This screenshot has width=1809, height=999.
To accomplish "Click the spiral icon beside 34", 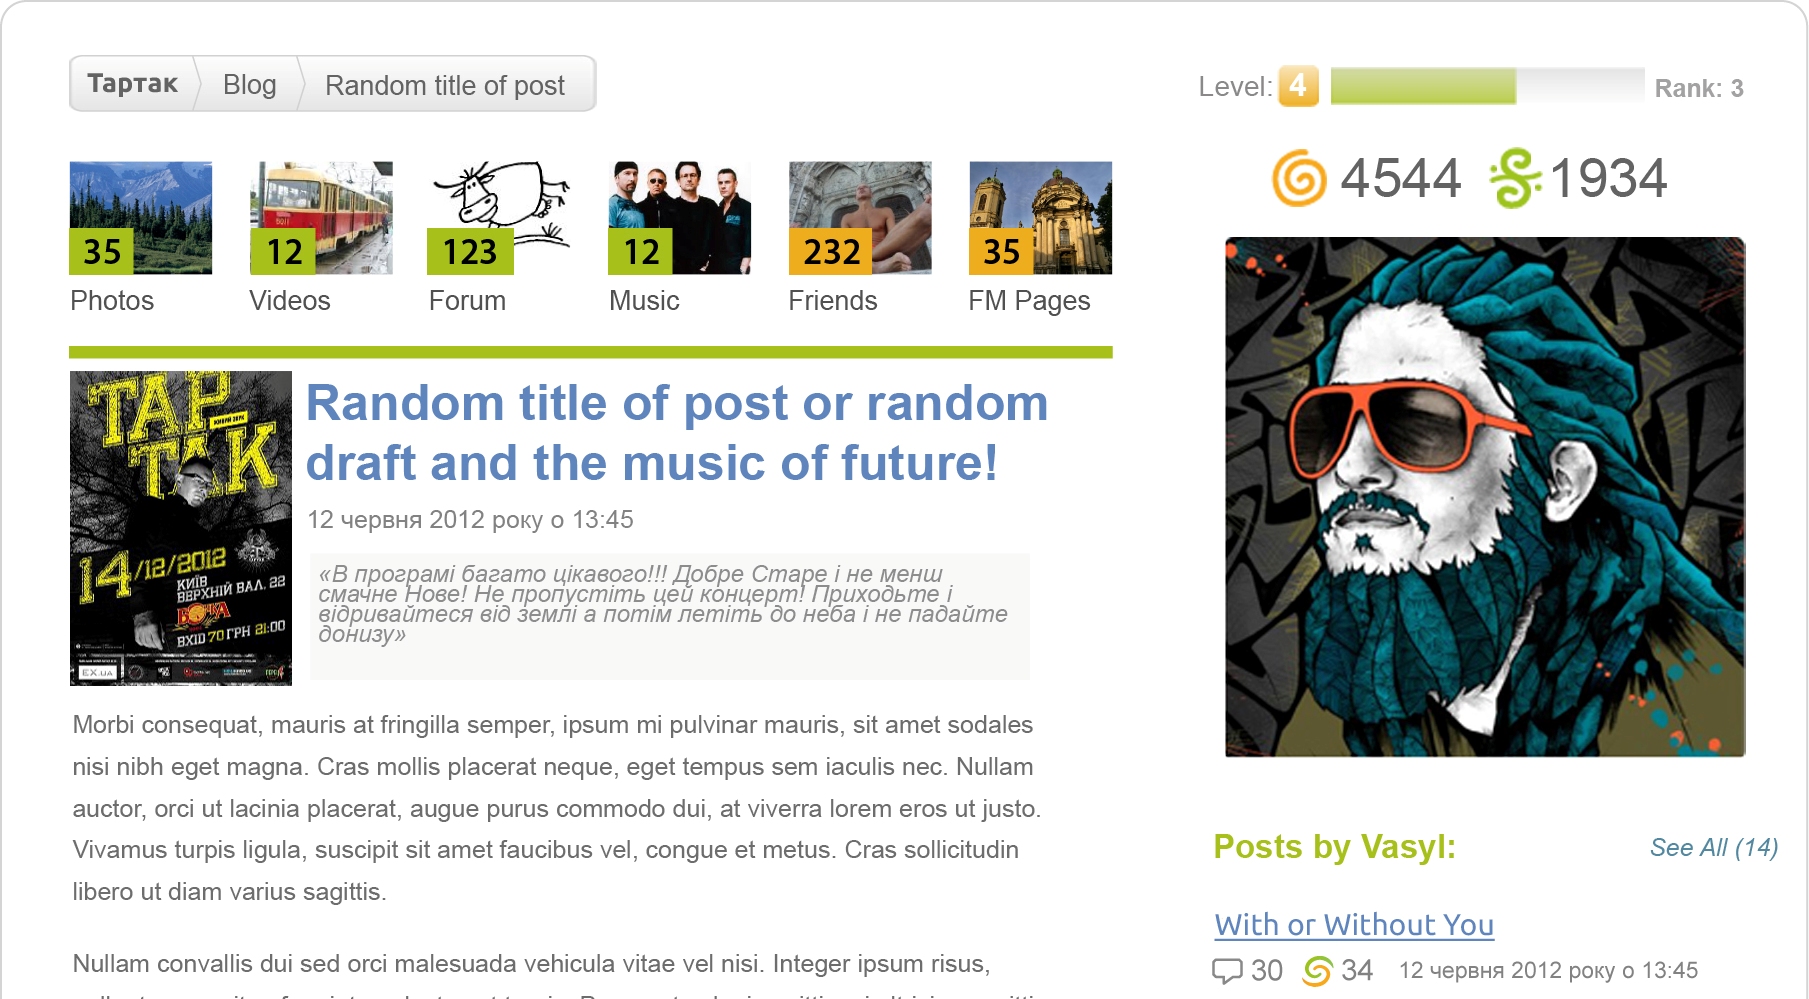I will pos(1318,970).
